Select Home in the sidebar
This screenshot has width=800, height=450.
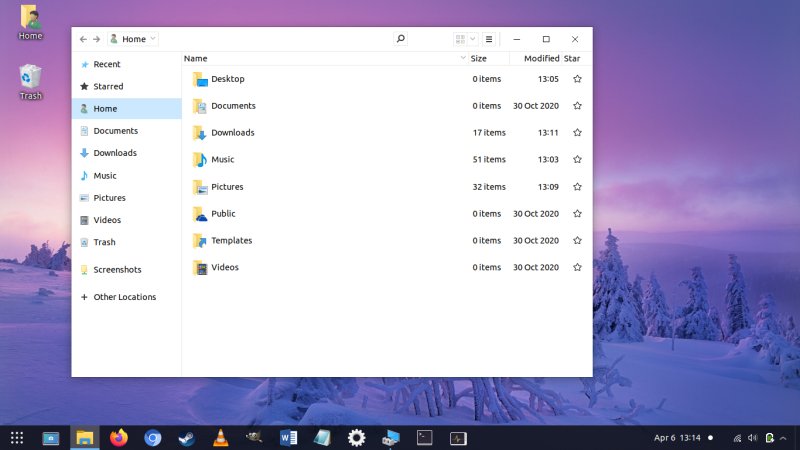127,109
